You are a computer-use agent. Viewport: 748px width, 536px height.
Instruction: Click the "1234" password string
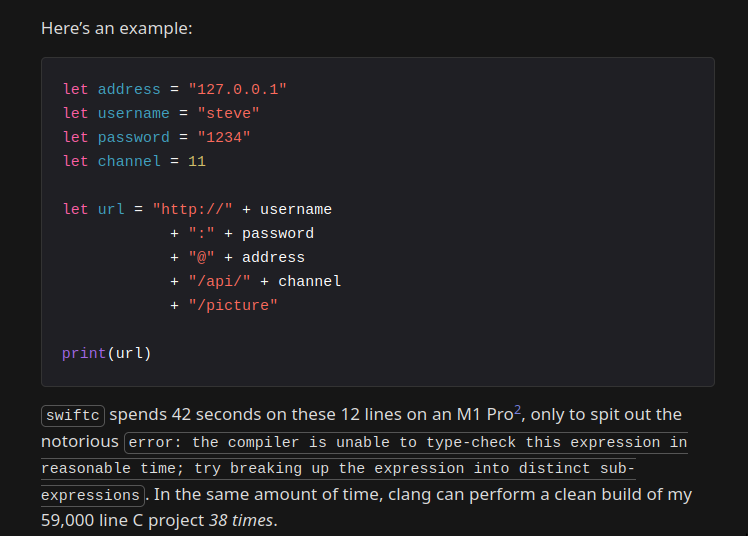coord(223,137)
